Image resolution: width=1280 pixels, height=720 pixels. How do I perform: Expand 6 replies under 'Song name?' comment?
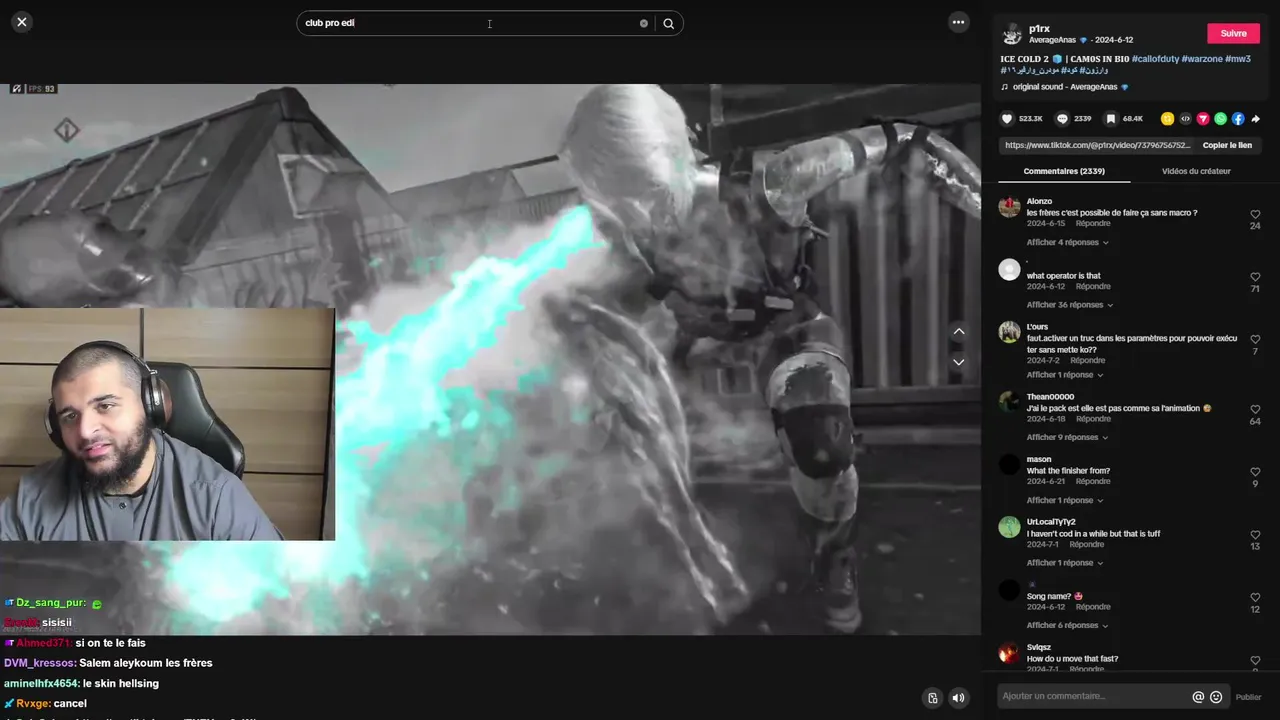[1067, 625]
